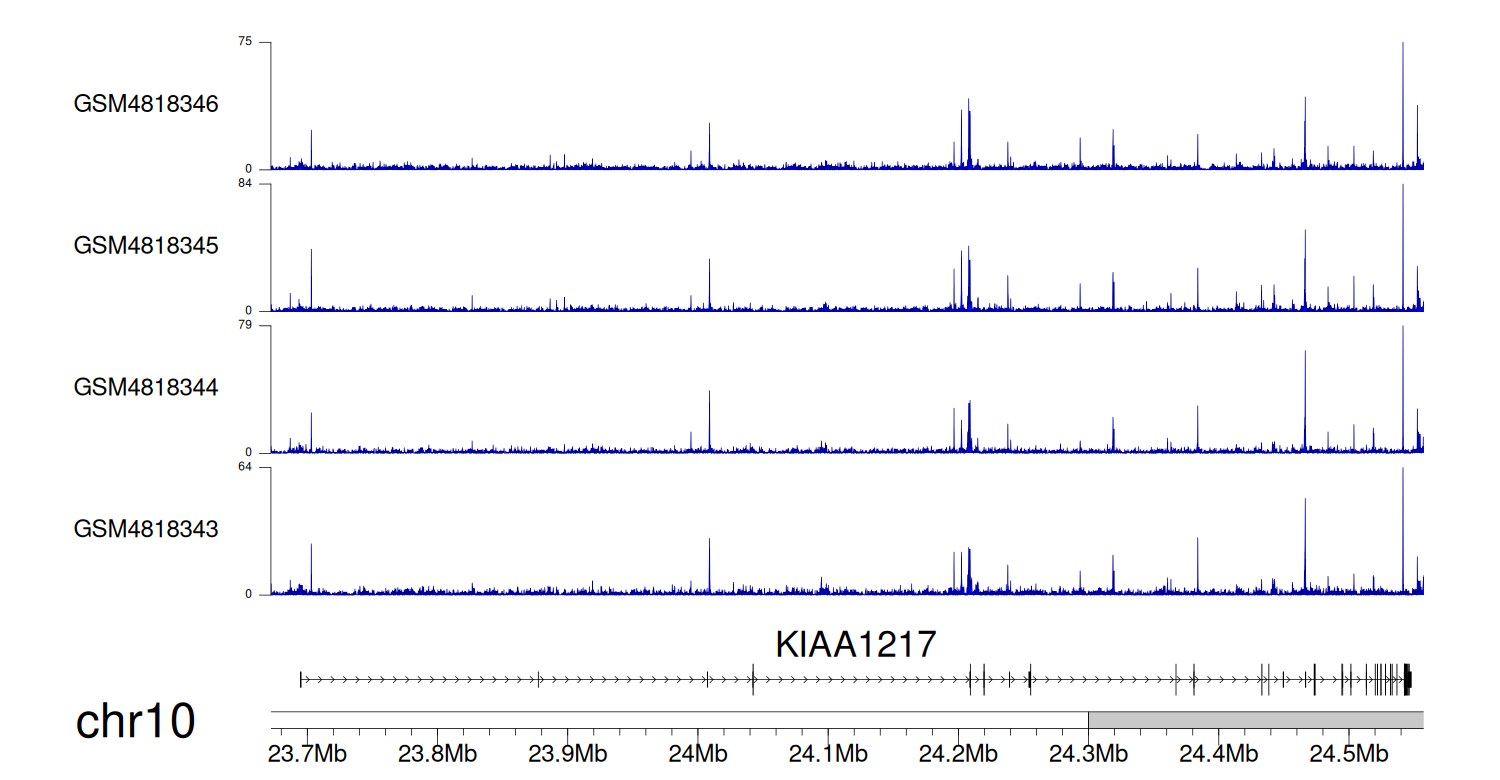Click the GSM4818346 track label

click(x=146, y=104)
